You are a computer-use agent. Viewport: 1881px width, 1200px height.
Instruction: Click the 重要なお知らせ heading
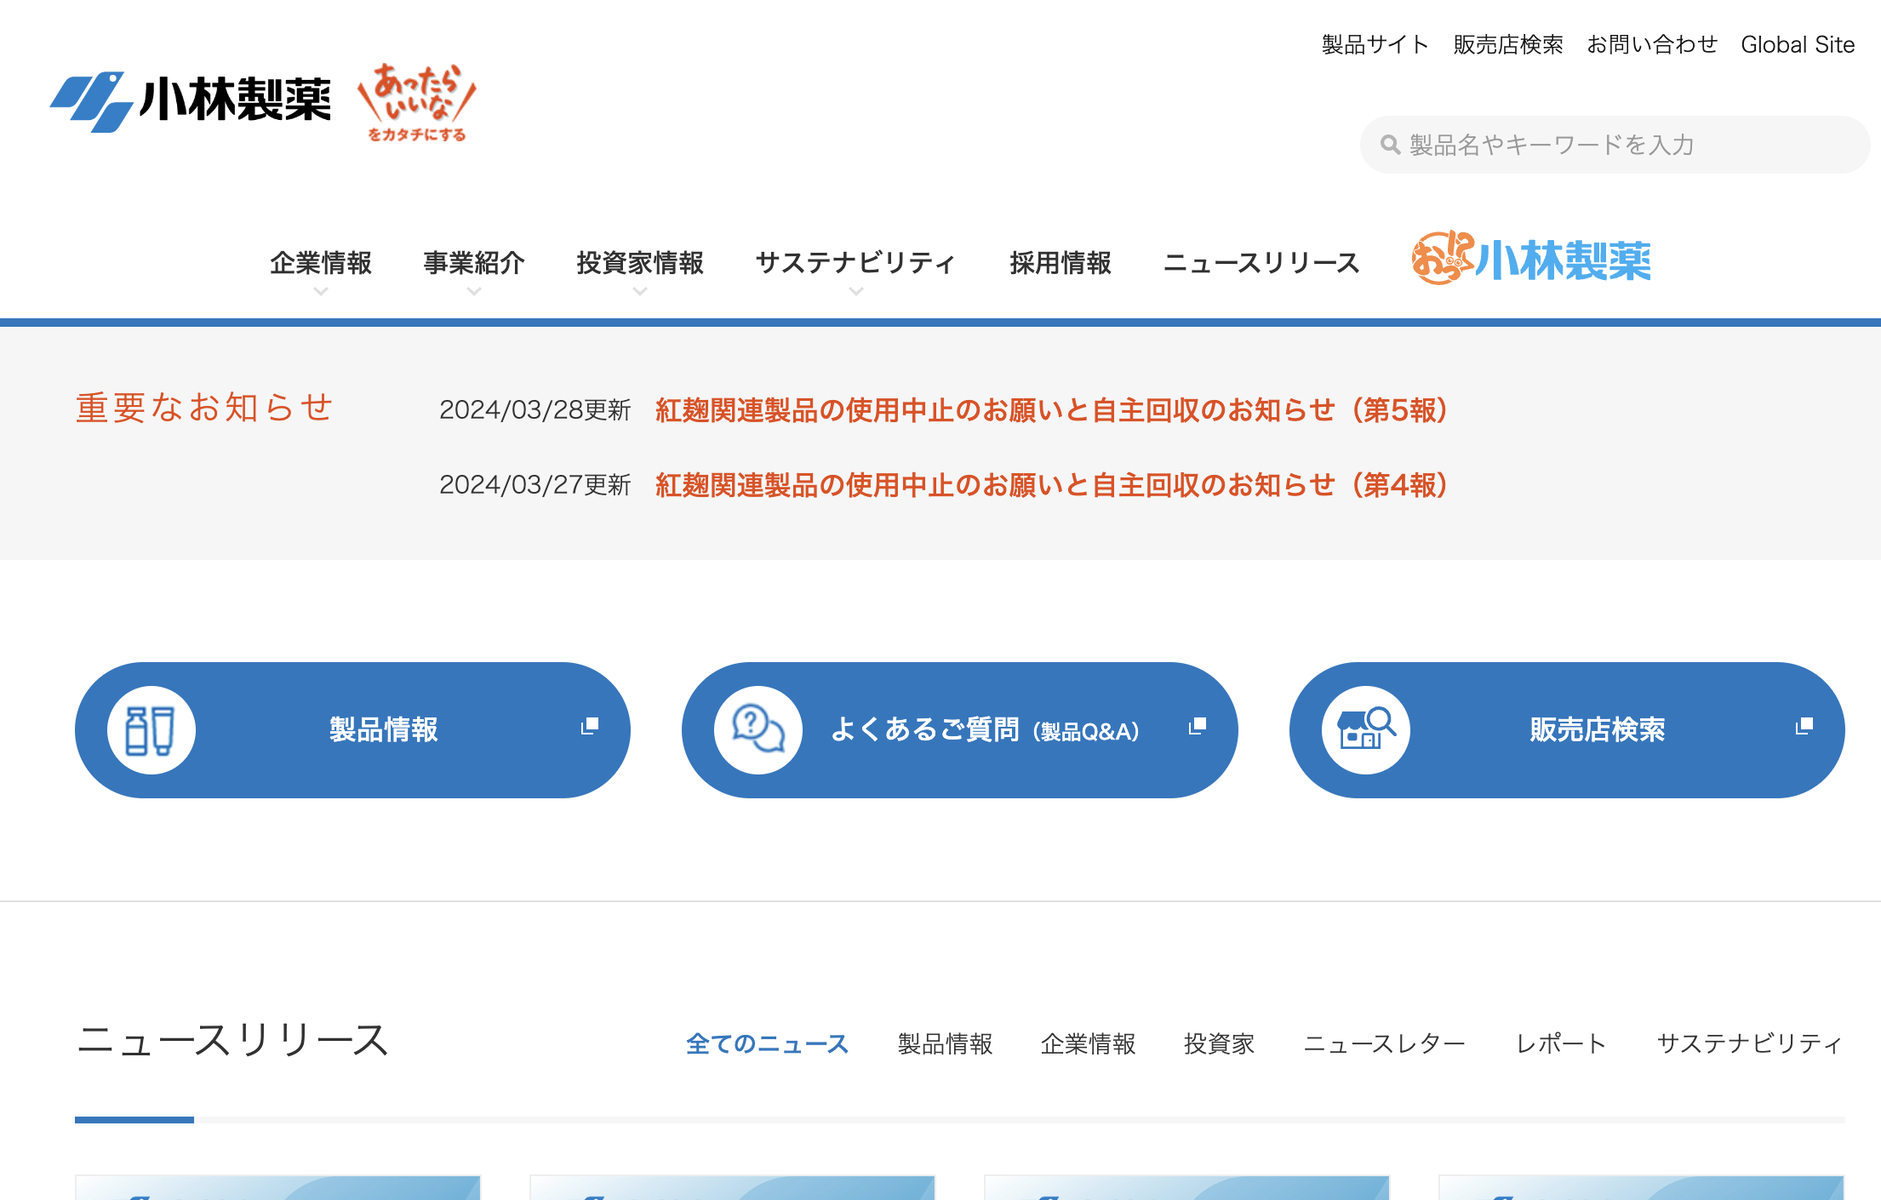tap(205, 408)
